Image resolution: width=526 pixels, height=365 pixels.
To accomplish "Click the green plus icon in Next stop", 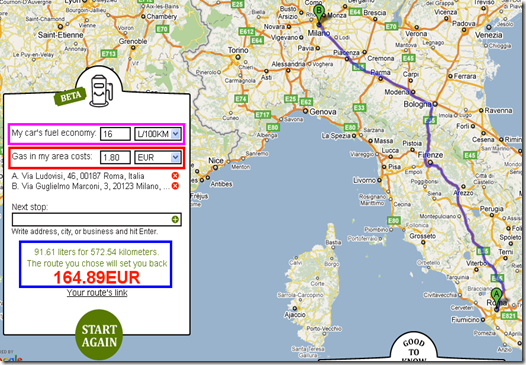I will click(x=175, y=219).
